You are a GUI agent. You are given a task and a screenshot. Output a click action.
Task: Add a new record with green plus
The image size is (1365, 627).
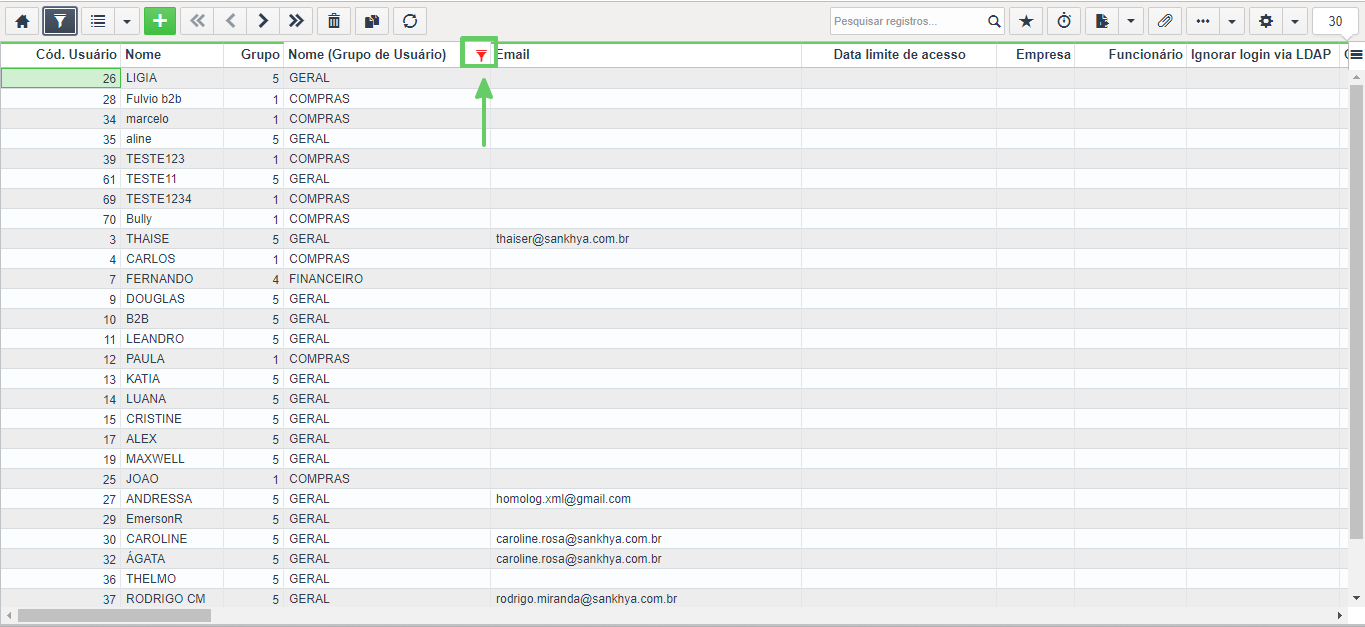point(160,21)
